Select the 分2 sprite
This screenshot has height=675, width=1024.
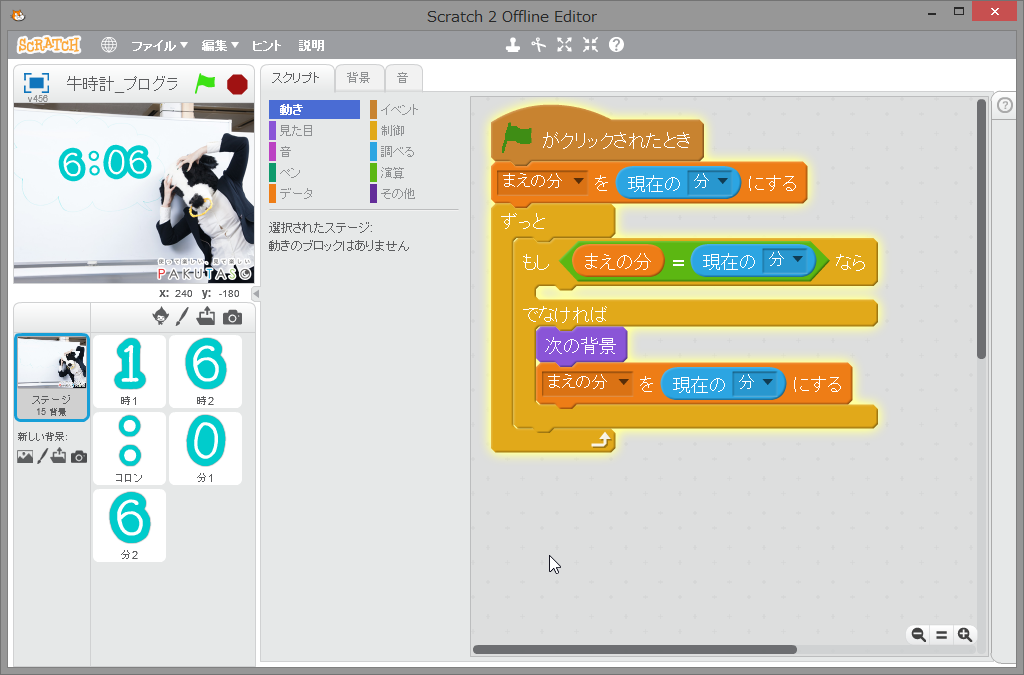click(x=129, y=526)
